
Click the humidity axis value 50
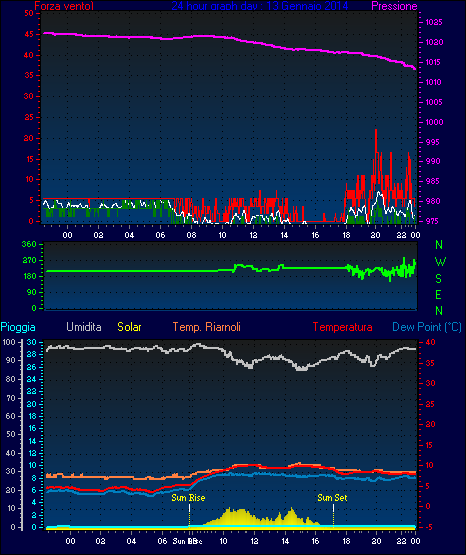click(x=11, y=434)
